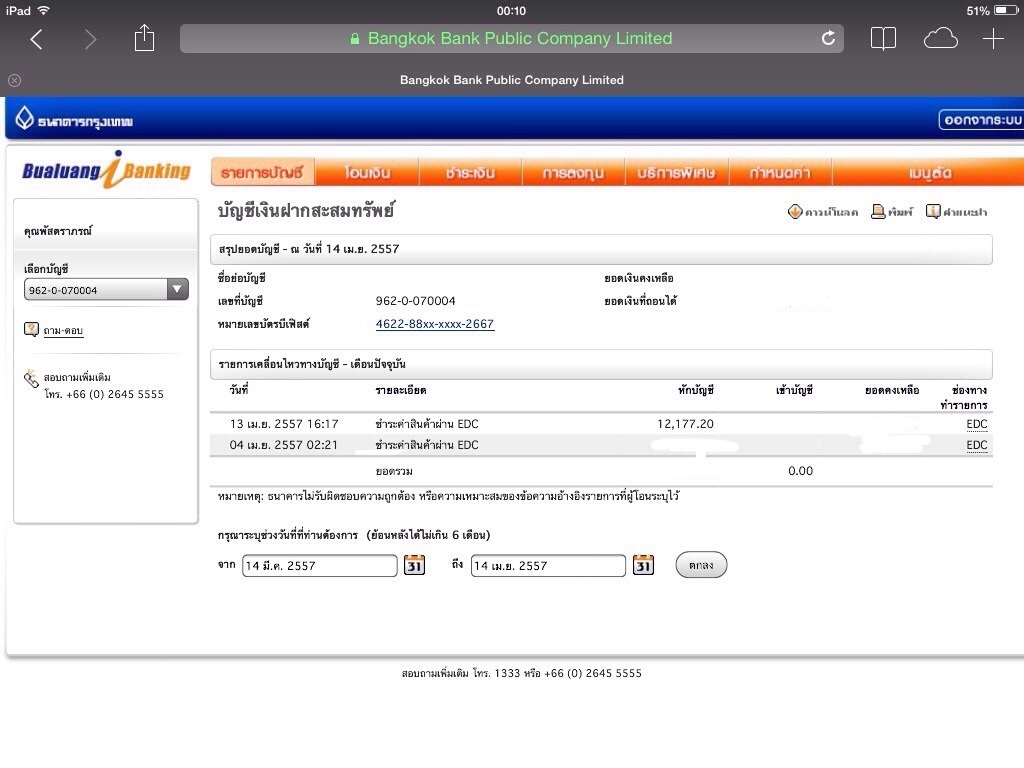Click the customer name คุณพัสตราภรณ์
The image size is (1024, 768).
coord(58,231)
